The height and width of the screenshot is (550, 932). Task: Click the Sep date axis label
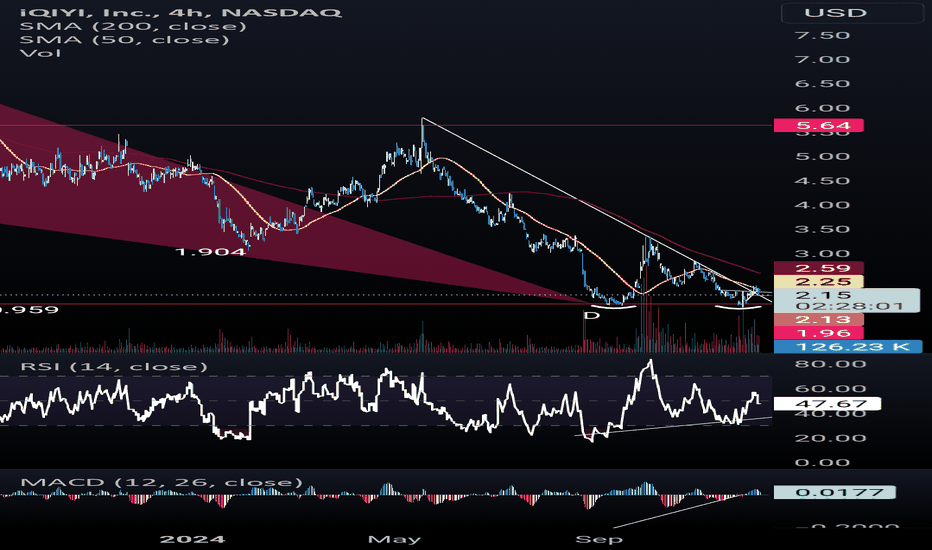[x=599, y=539]
